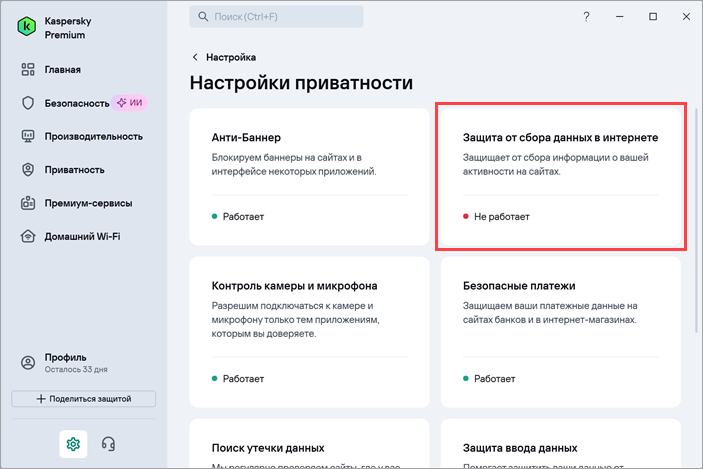The height and width of the screenshot is (469, 703).
Task: Click the Приватность icon in the sidebar
Action: [28, 169]
